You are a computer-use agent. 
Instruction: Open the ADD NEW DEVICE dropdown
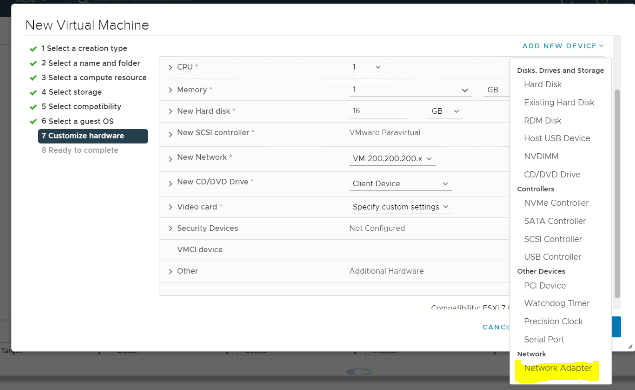point(563,46)
